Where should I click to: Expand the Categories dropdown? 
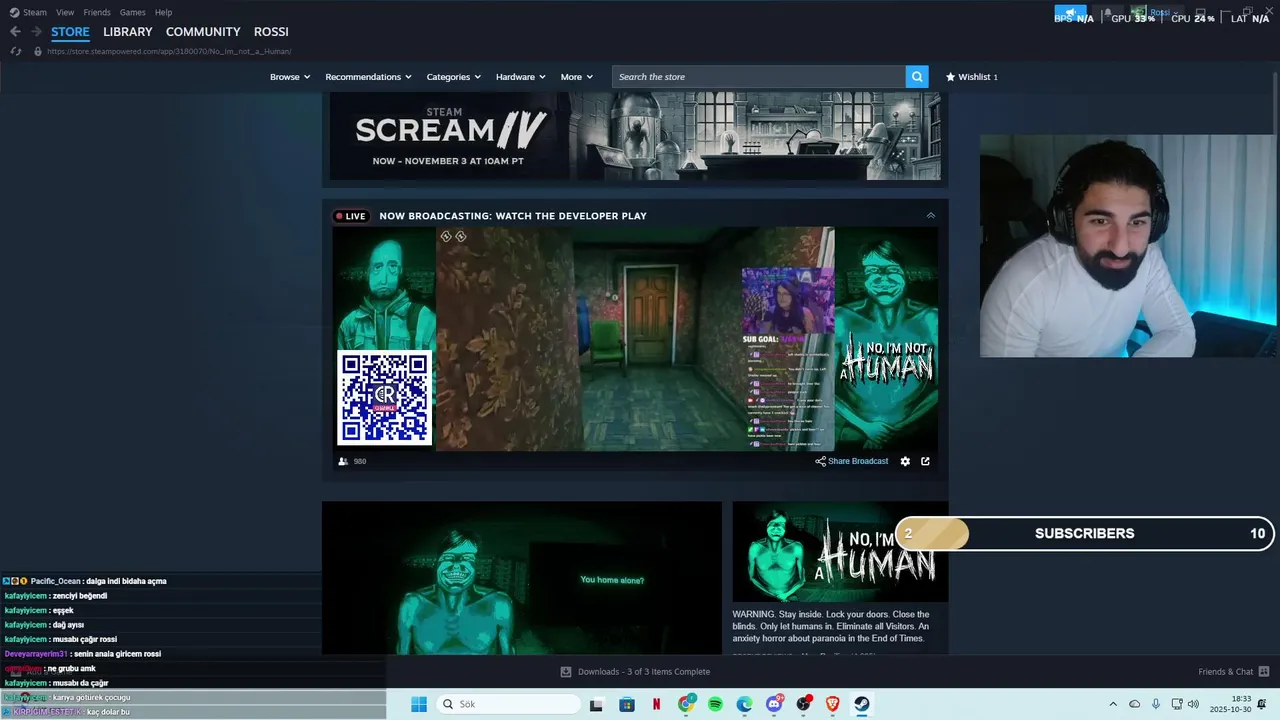[x=453, y=77]
